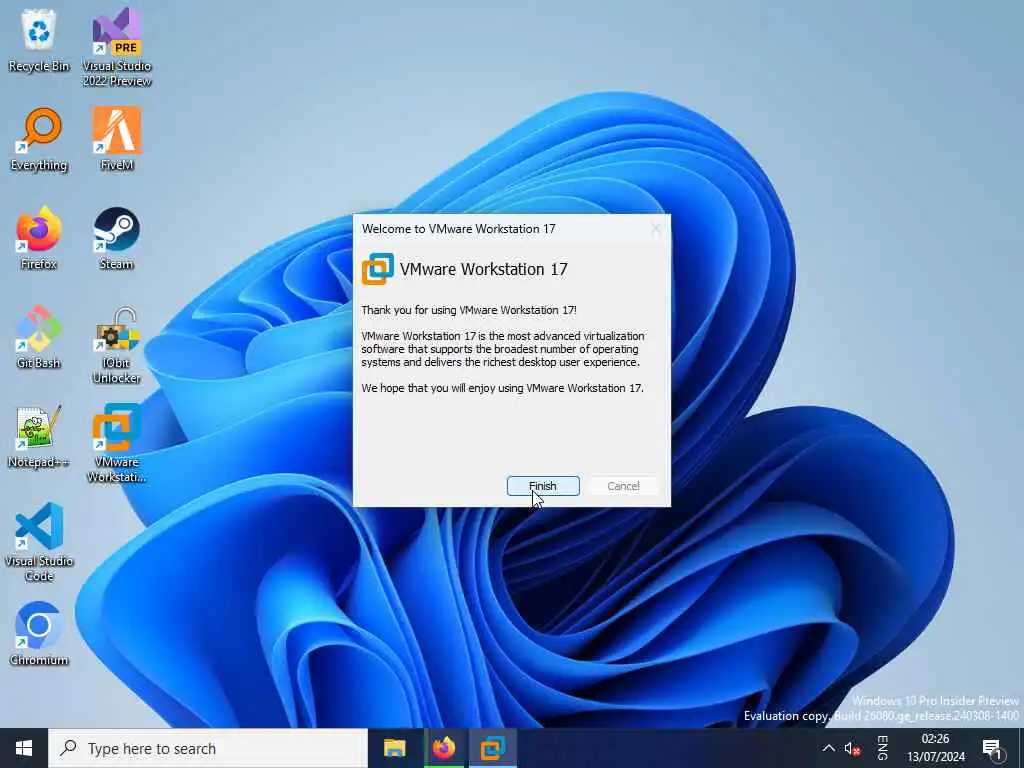
Task: Click the text 'Thank you for using VMware Workstation 17!'
Action: (469, 310)
